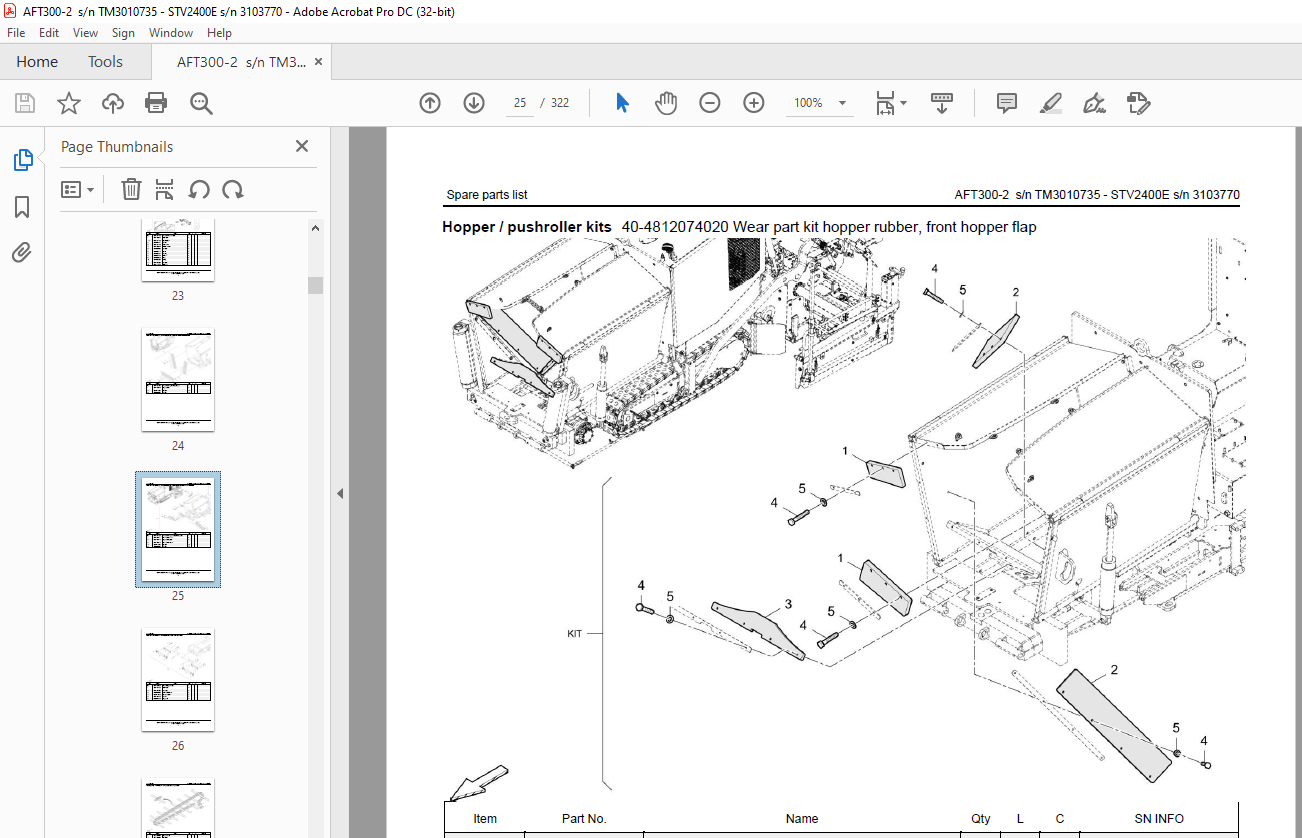Rotate the page clockwise
The height and width of the screenshot is (838, 1302).
pyautogui.click(x=233, y=189)
